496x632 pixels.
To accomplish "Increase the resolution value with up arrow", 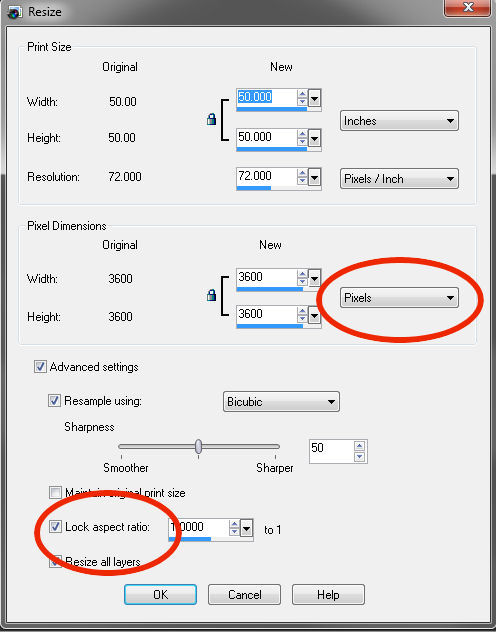I will tap(302, 173).
